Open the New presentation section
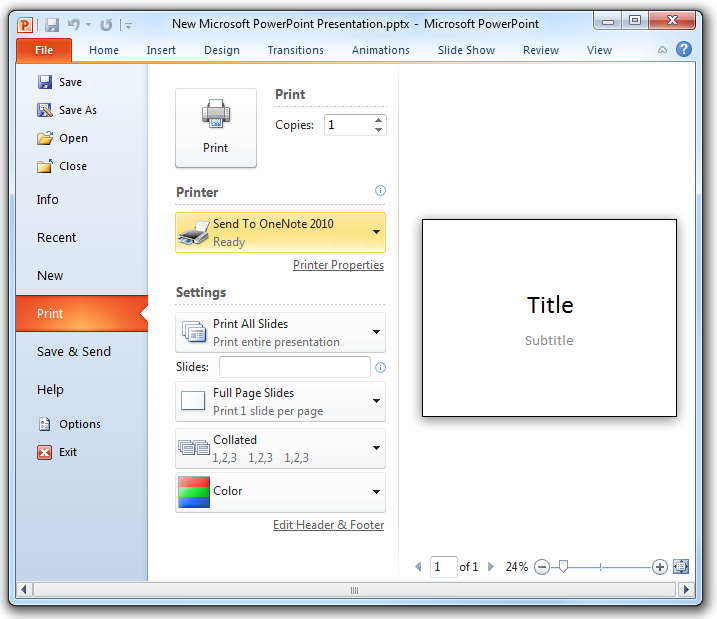Viewport: 717px width, 619px height. click(x=50, y=276)
